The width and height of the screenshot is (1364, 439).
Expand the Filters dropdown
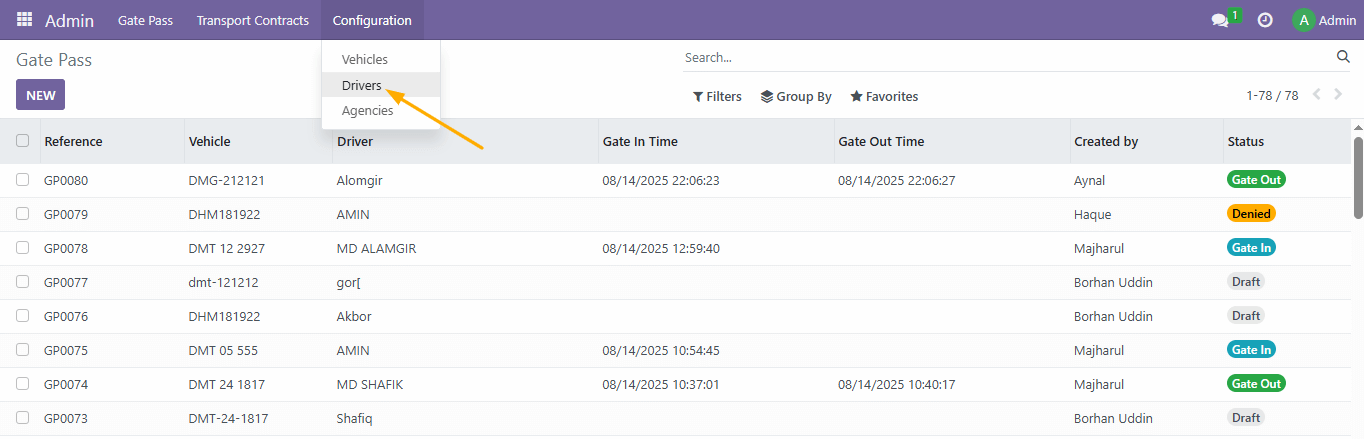pos(717,97)
